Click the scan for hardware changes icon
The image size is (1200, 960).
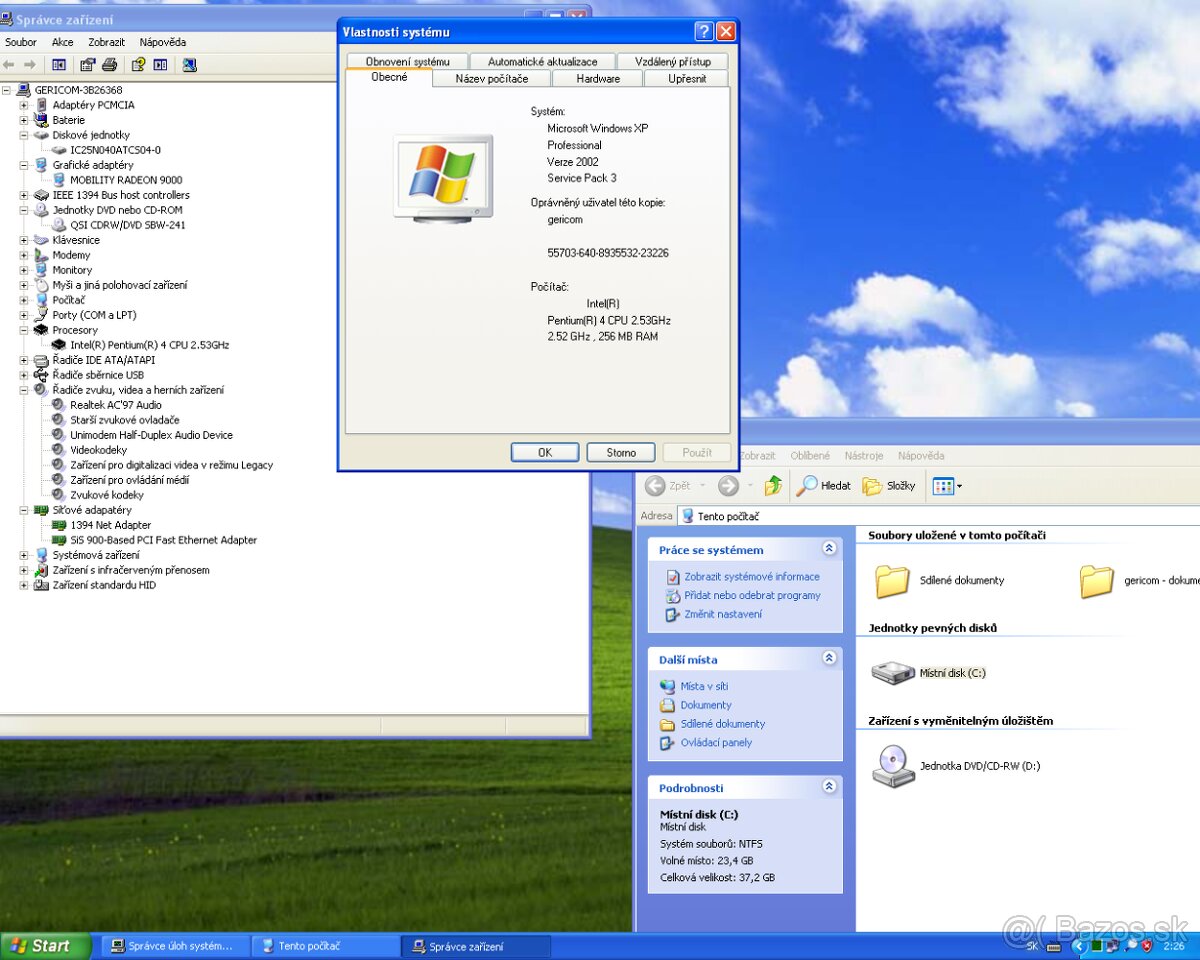[189, 65]
